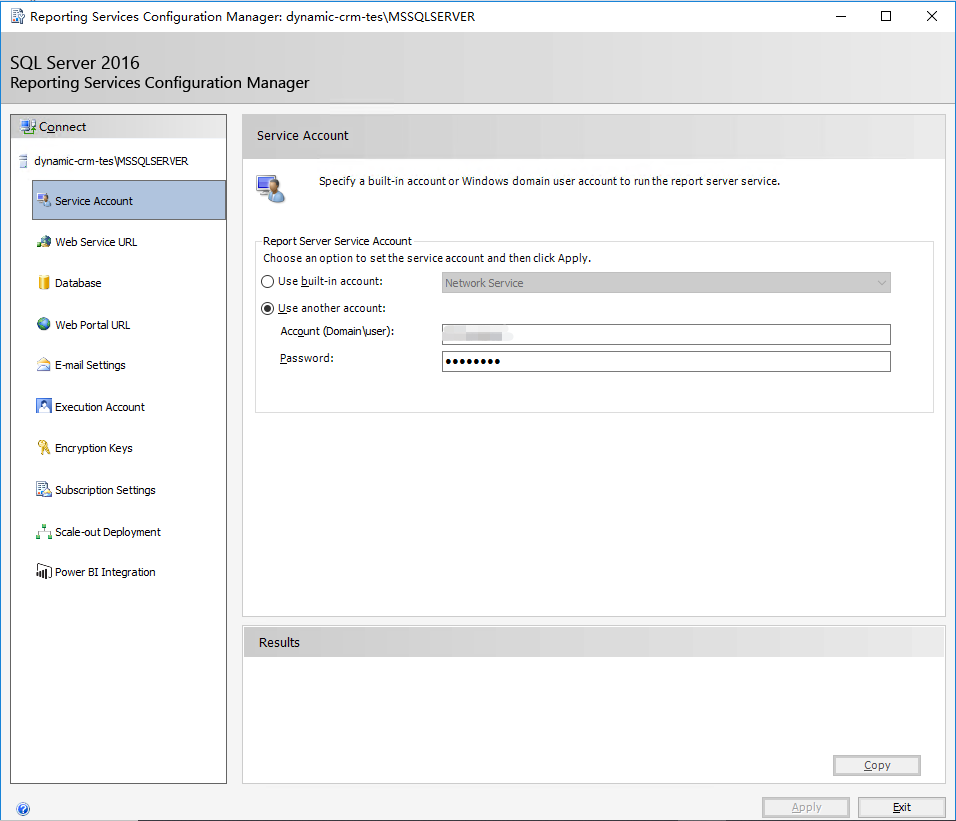
Task: Focus the Account (Domain\user) input field
Action: tap(666, 335)
